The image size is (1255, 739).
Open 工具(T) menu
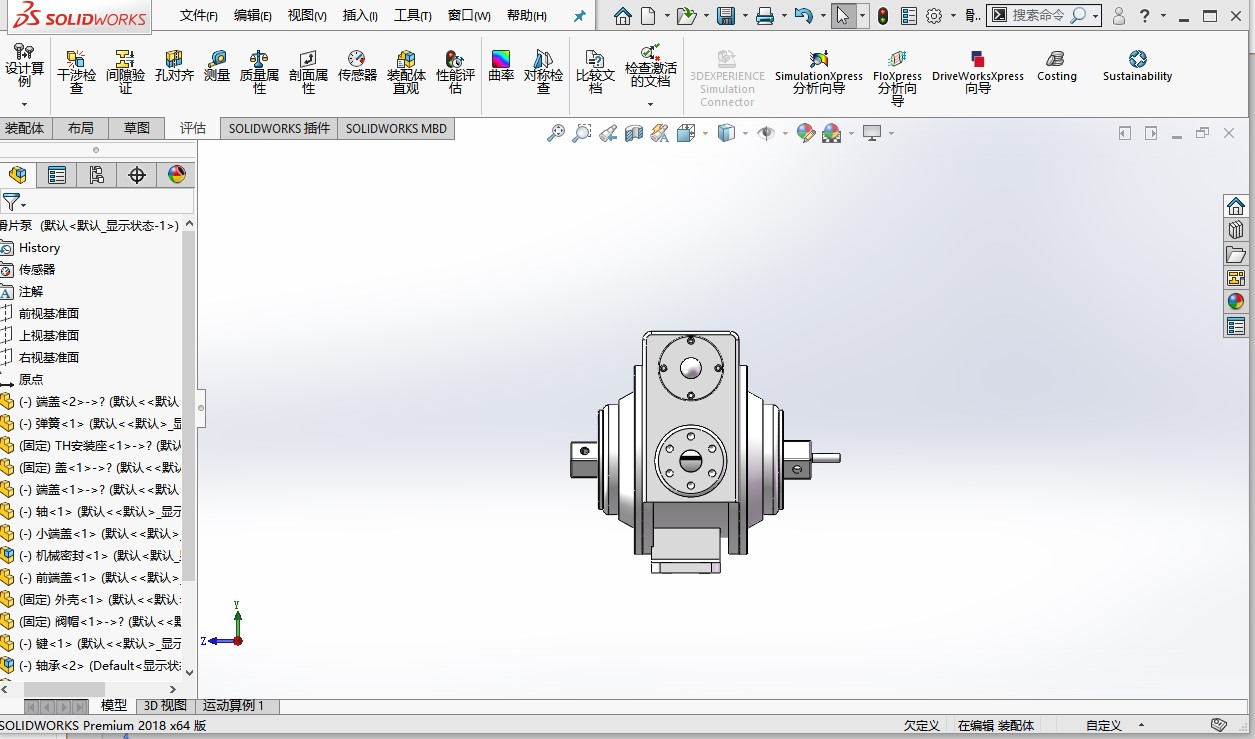[x=413, y=16]
